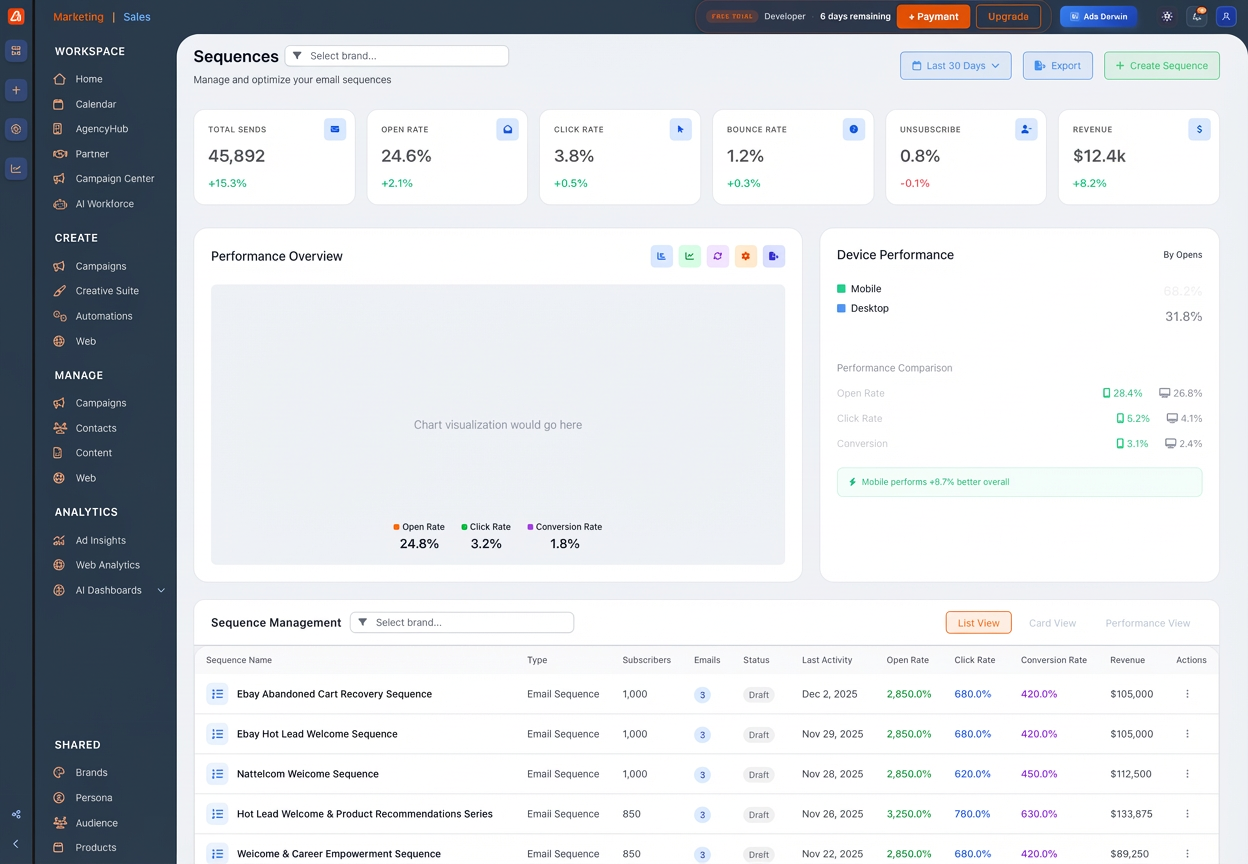The width and height of the screenshot is (1248, 864).
Task: Open Creative Suite from the sidebar
Action: click(107, 291)
